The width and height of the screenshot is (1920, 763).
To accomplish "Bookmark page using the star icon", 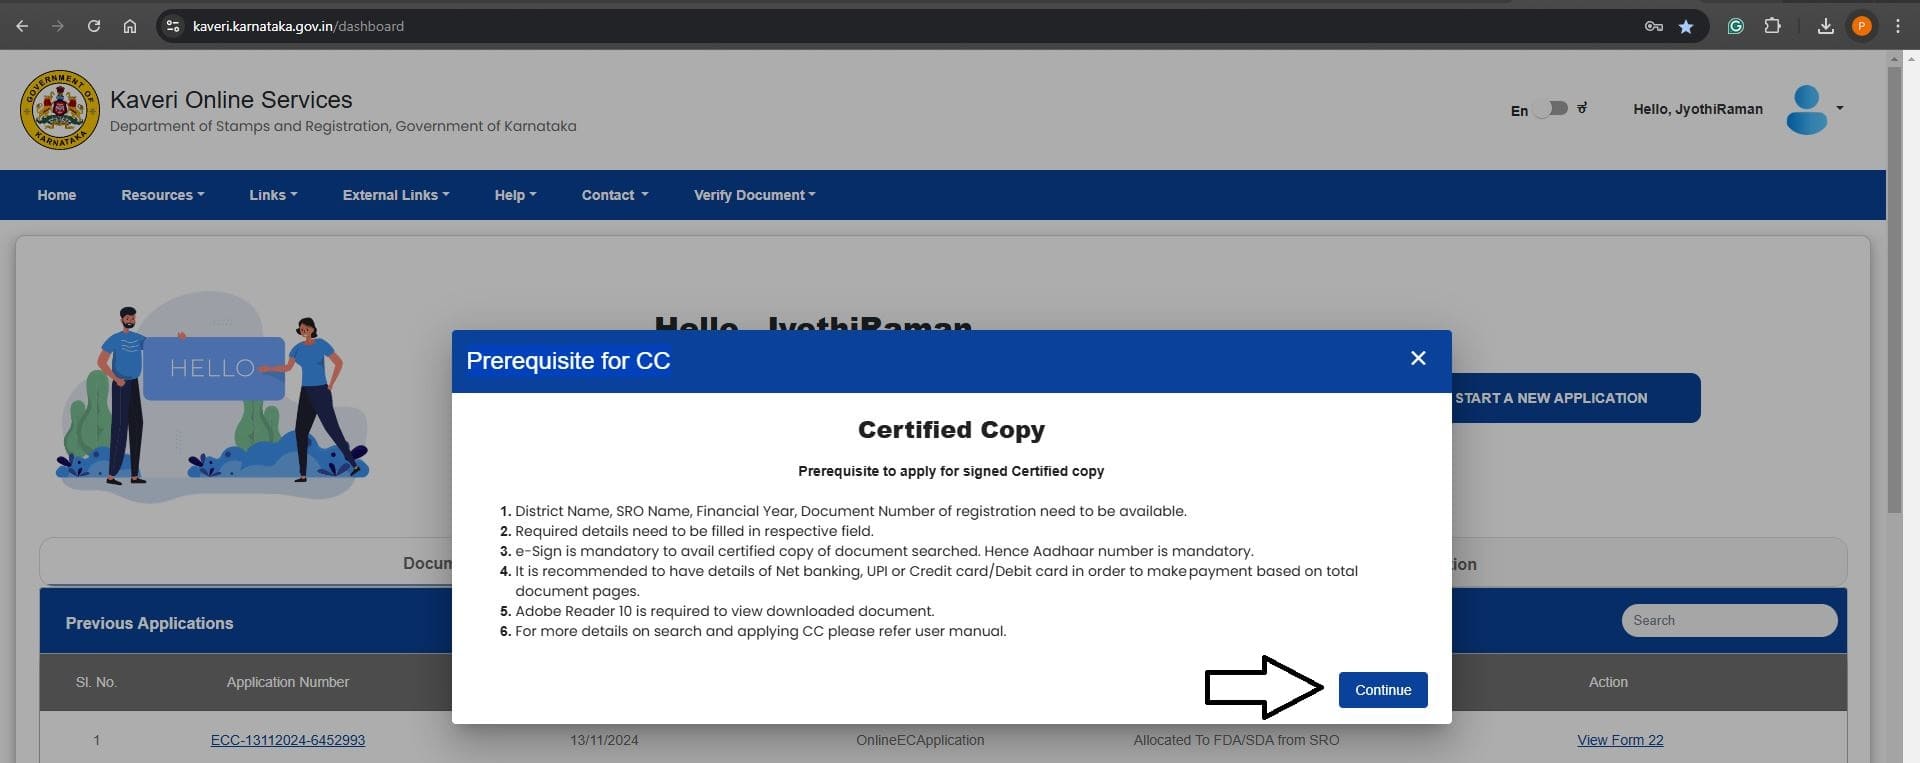I will point(1686,26).
